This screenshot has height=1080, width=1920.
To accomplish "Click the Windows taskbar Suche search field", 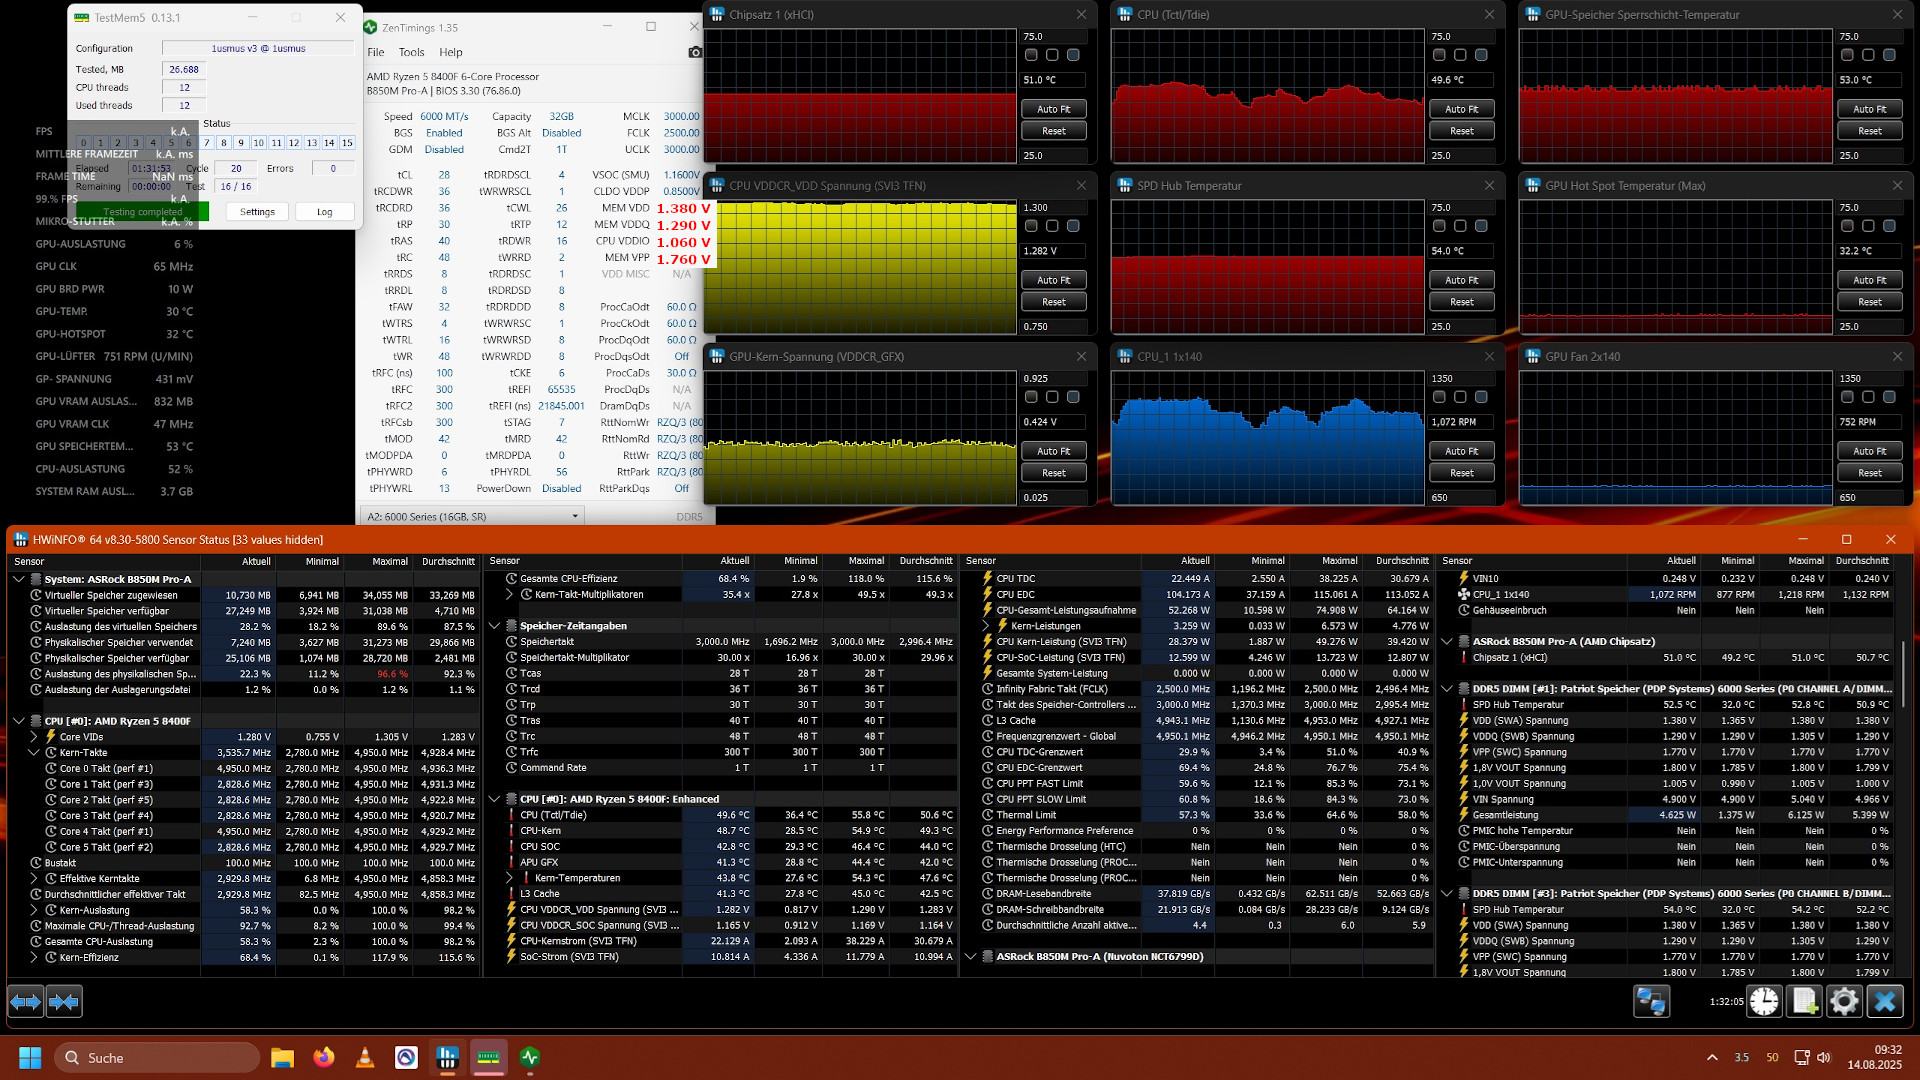I will 156,1057.
